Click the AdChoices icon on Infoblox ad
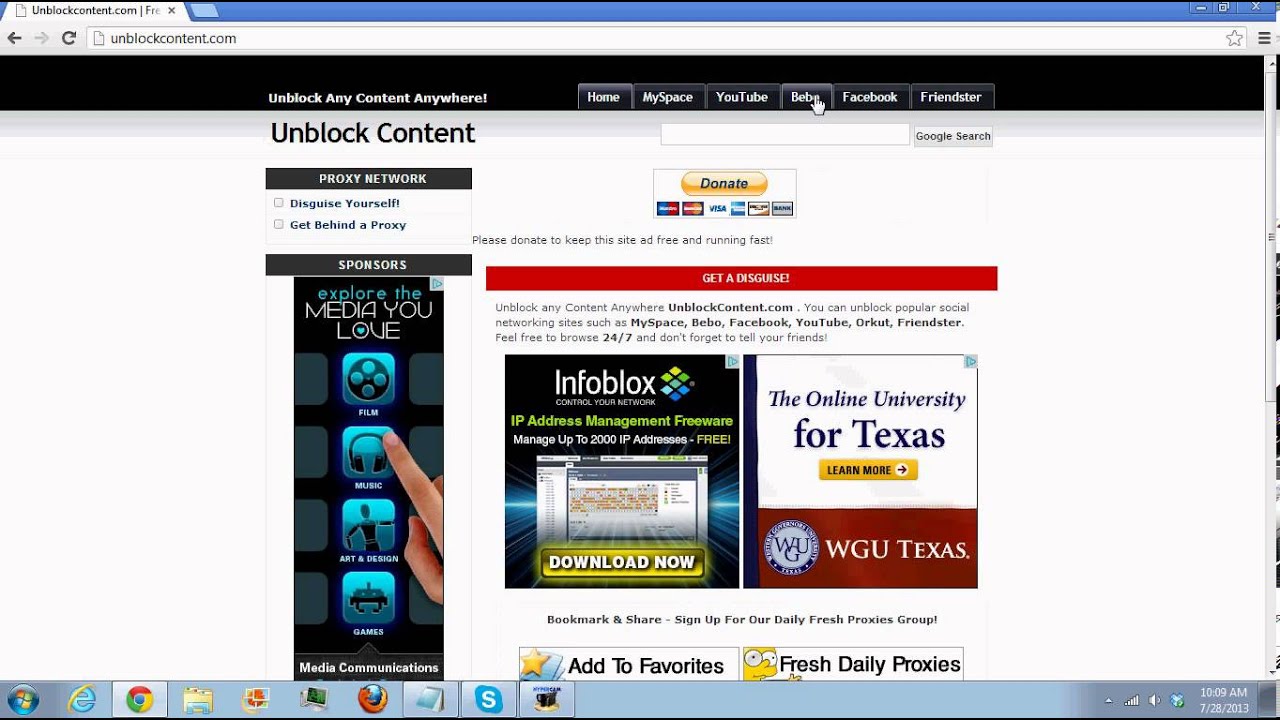The width and height of the screenshot is (1280, 720). 733,361
